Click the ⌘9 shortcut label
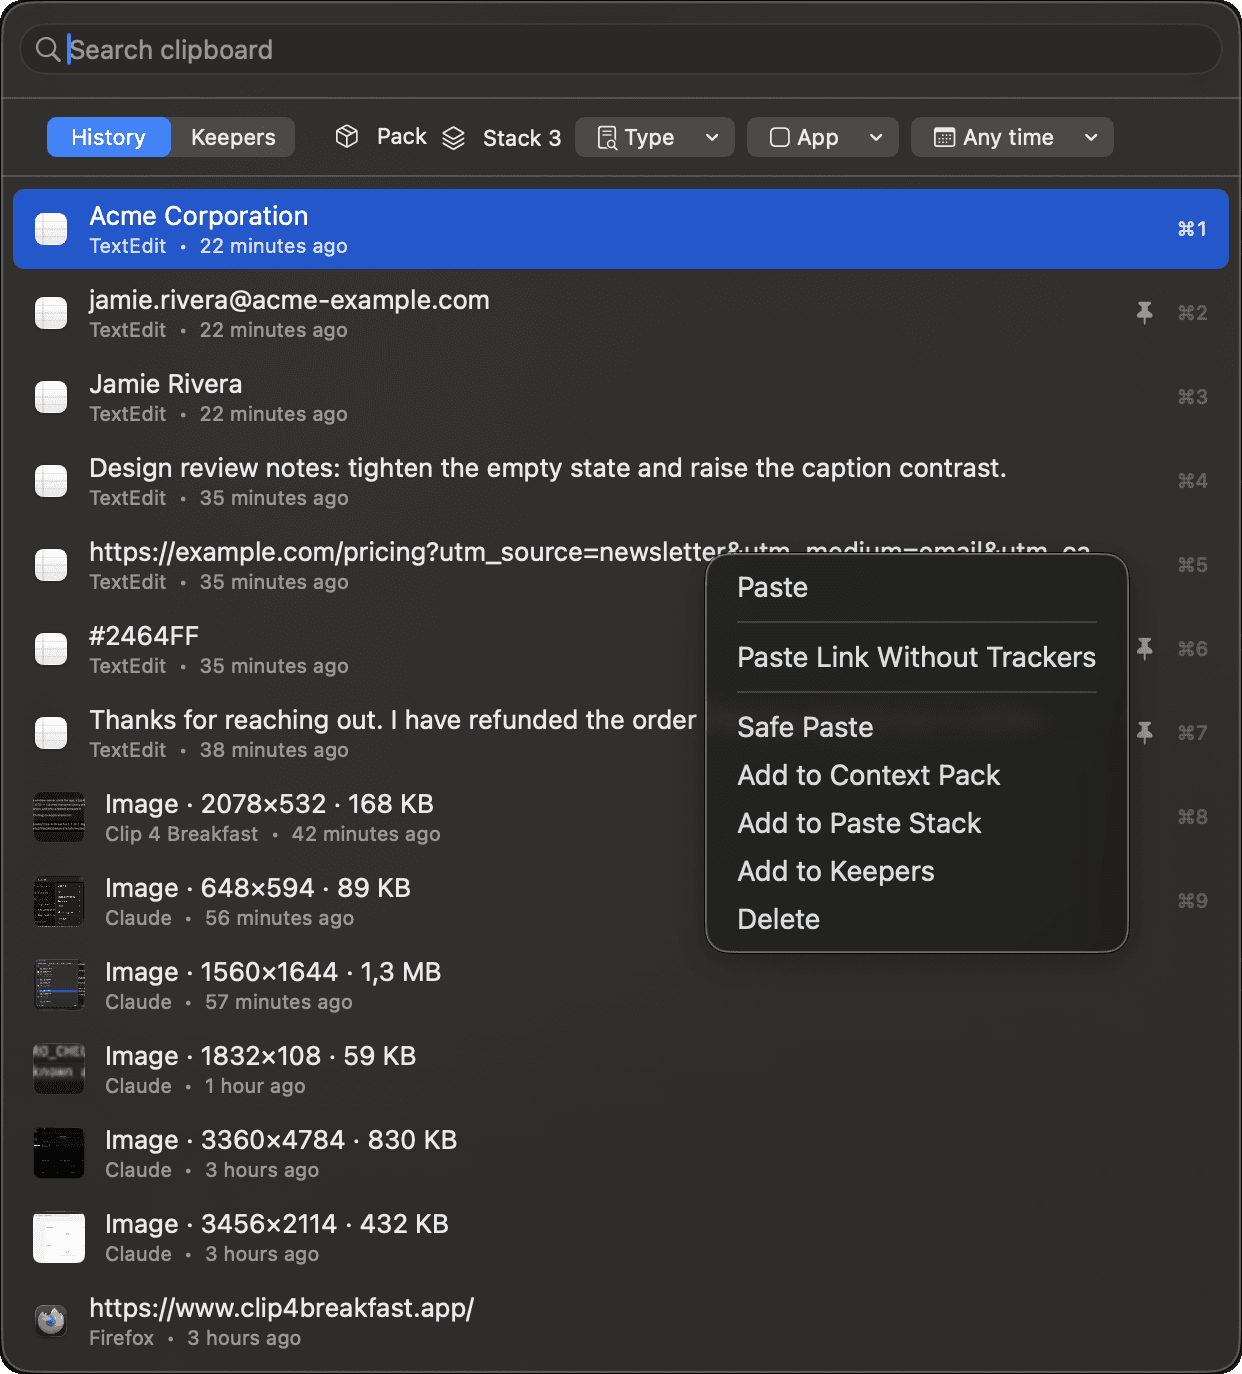This screenshot has width=1242, height=1374. (1192, 901)
